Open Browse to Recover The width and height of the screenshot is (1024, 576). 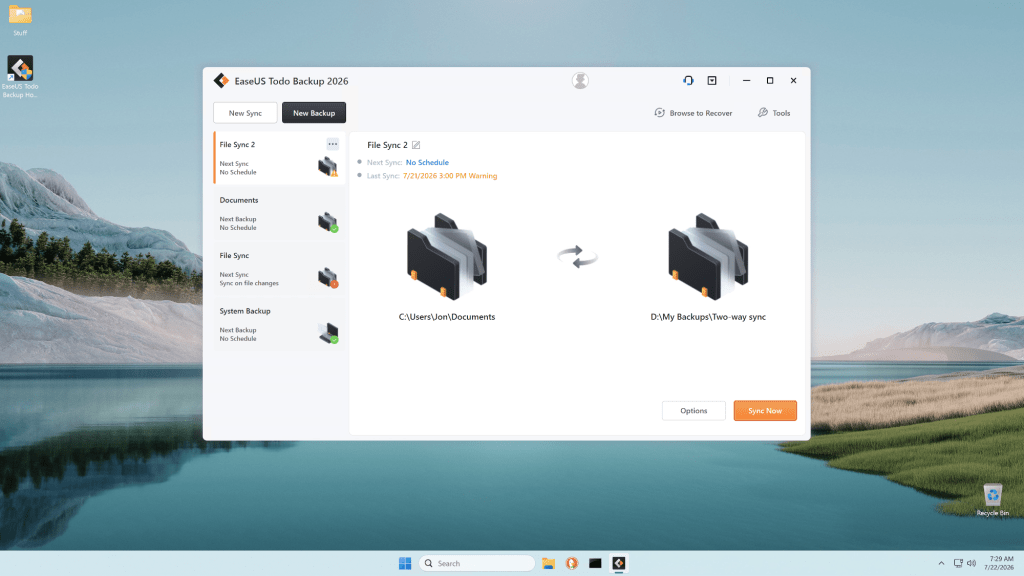pos(693,113)
